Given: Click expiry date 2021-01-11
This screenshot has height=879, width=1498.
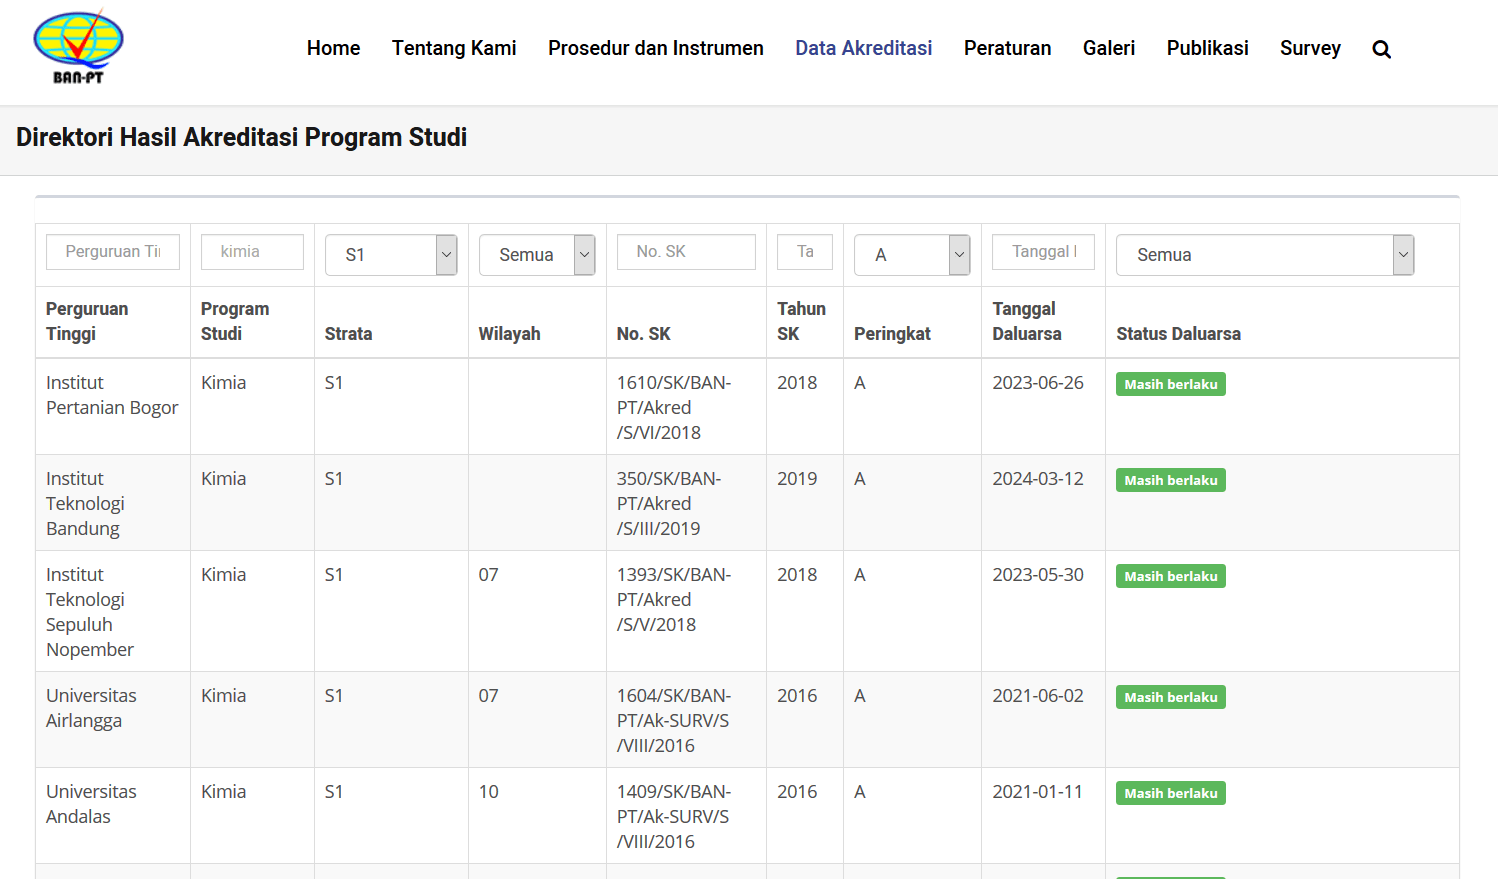Looking at the screenshot, I should 1038,792.
